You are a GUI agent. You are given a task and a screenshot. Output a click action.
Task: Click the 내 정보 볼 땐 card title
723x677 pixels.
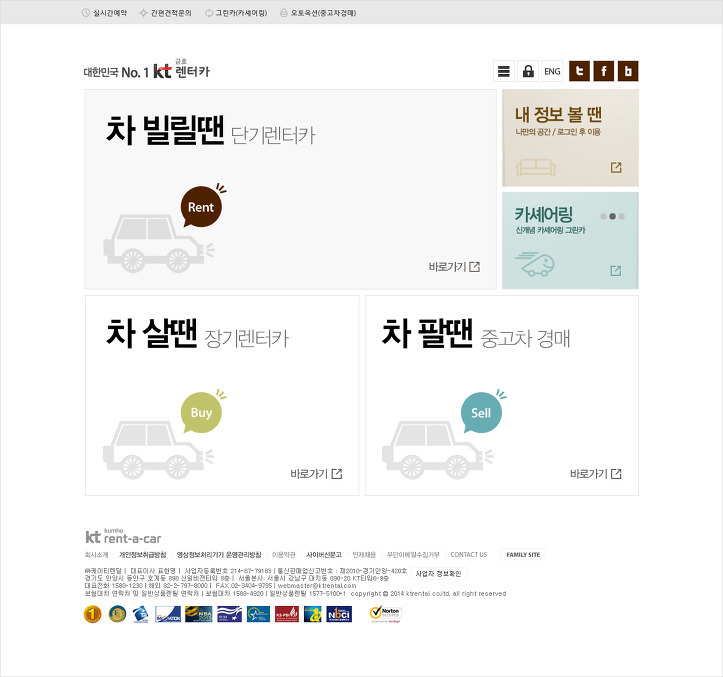(x=558, y=114)
